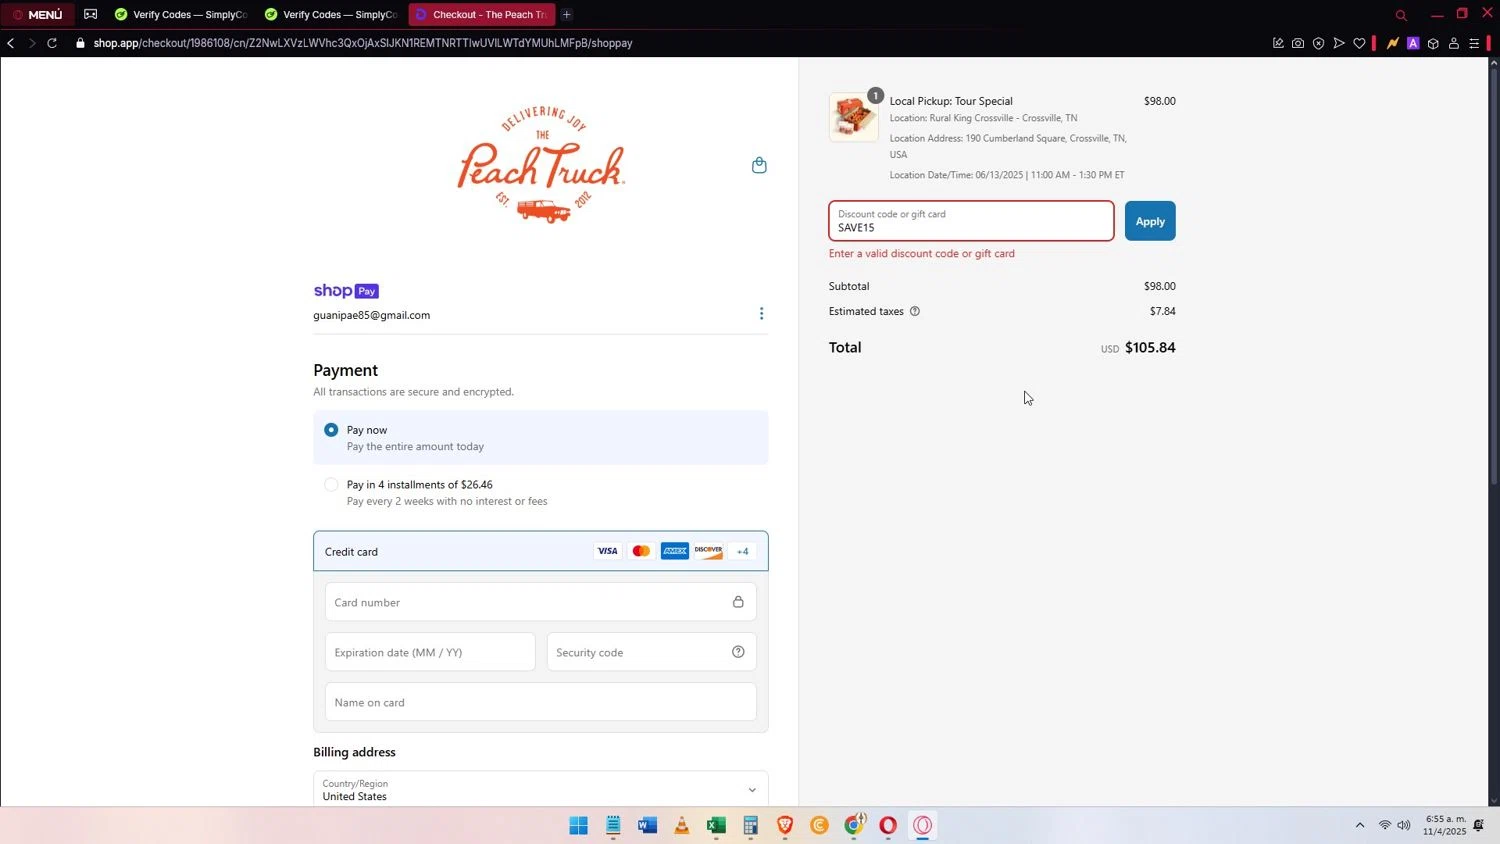Take a snapshot with camera icon
The height and width of the screenshot is (844, 1500).
(1298, 43)
